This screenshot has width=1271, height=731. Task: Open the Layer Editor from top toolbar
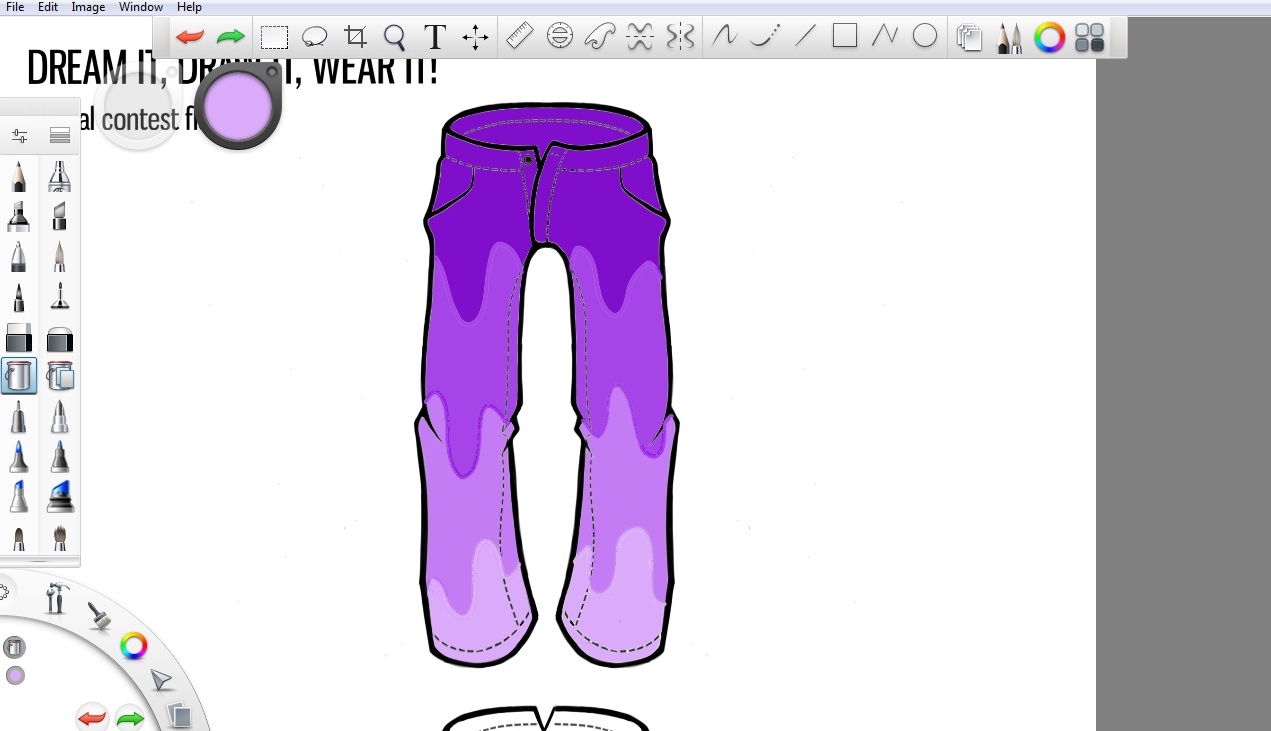[x=969, y=39]
